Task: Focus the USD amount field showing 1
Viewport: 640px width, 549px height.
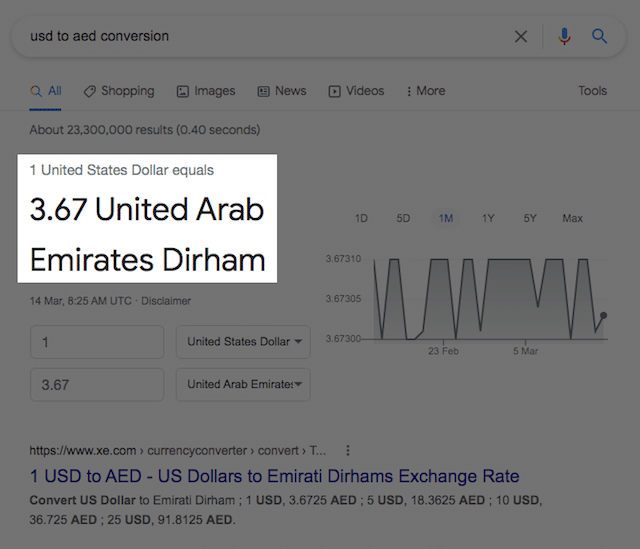Action: (97, 342)
